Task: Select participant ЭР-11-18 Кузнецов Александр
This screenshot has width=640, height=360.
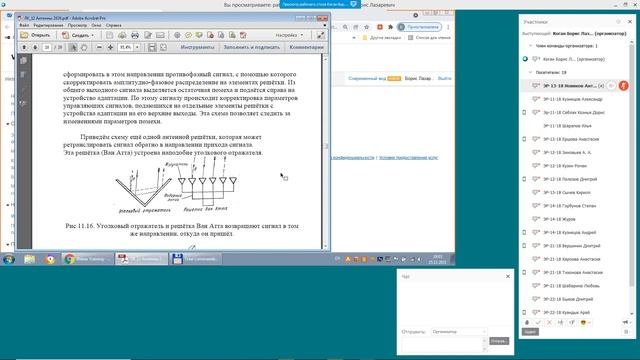Action: click(573, 99)
